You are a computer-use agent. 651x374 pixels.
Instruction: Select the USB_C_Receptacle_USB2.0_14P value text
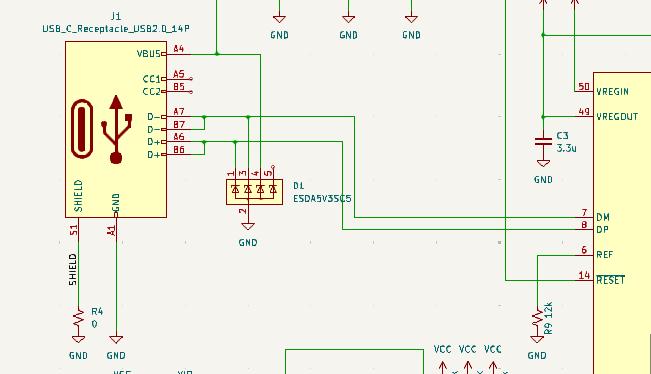(x=116, y=29)
